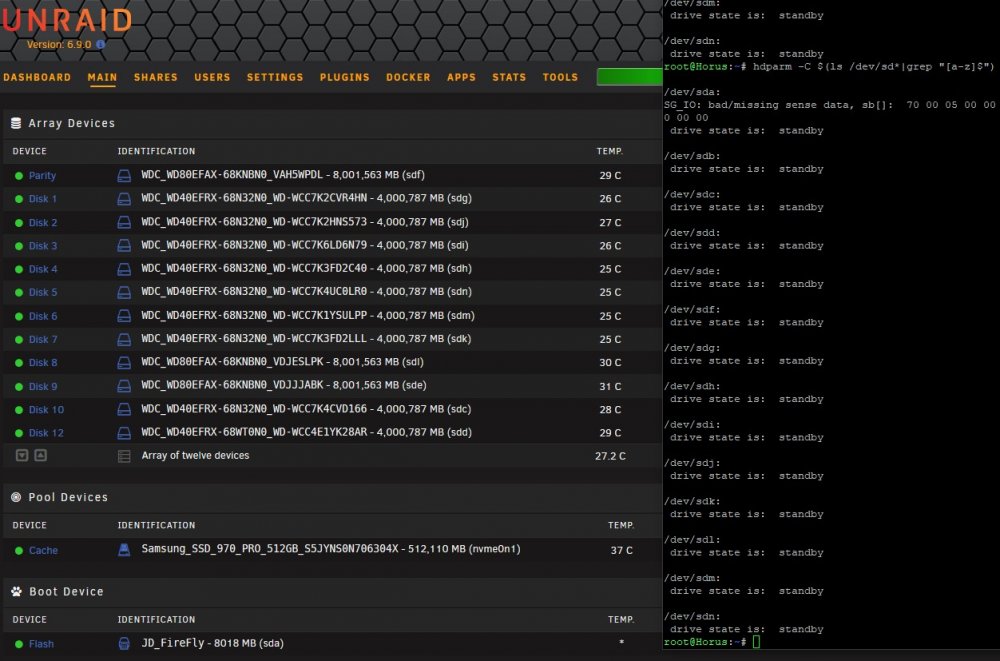
Task: Toggle Disk 3 green status indicator
Action: [x=18, y=246]
